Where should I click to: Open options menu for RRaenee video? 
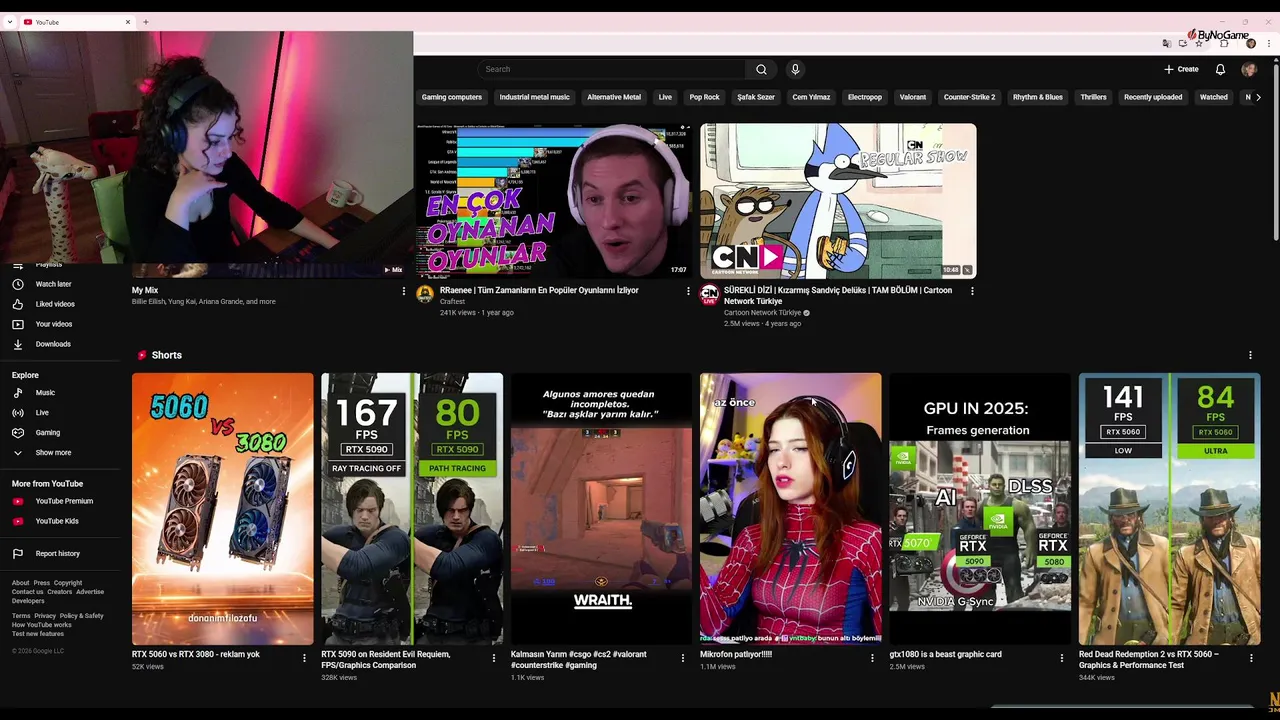[688, 291]
